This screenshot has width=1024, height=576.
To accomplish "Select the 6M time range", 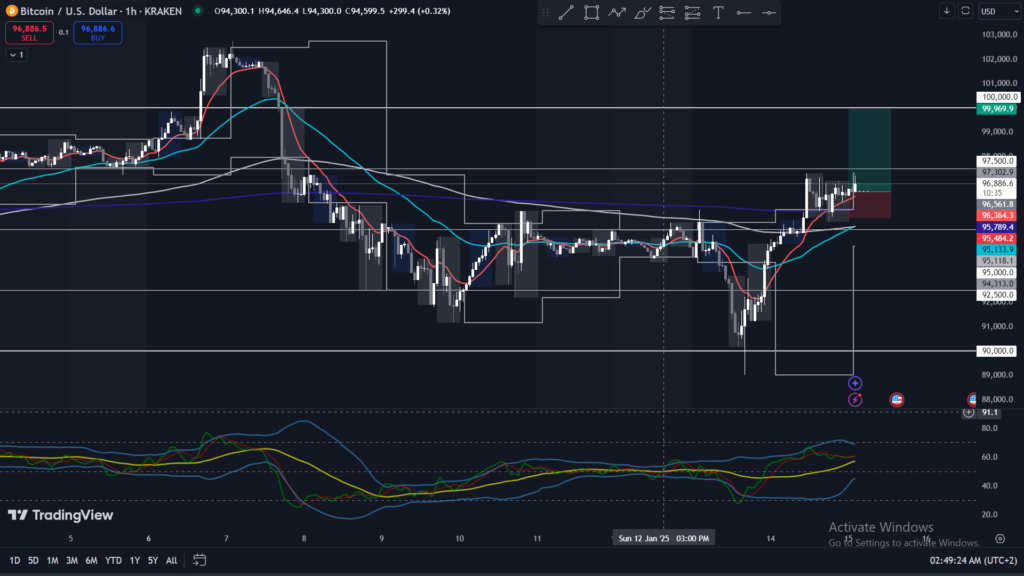I will click(91, 560).
